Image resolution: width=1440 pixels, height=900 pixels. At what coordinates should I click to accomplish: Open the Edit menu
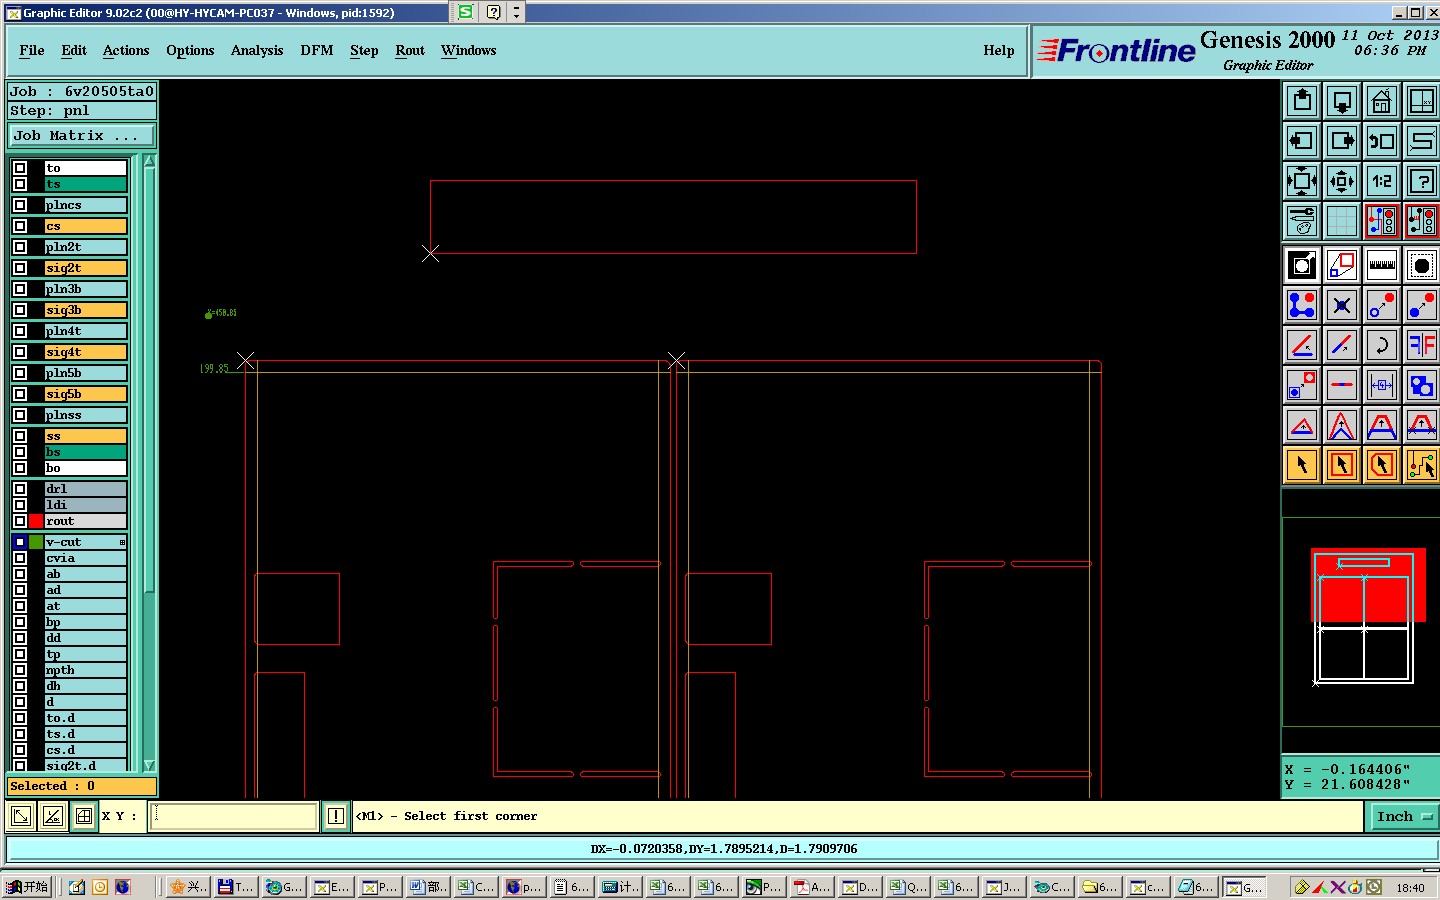(x=74, y=50)
